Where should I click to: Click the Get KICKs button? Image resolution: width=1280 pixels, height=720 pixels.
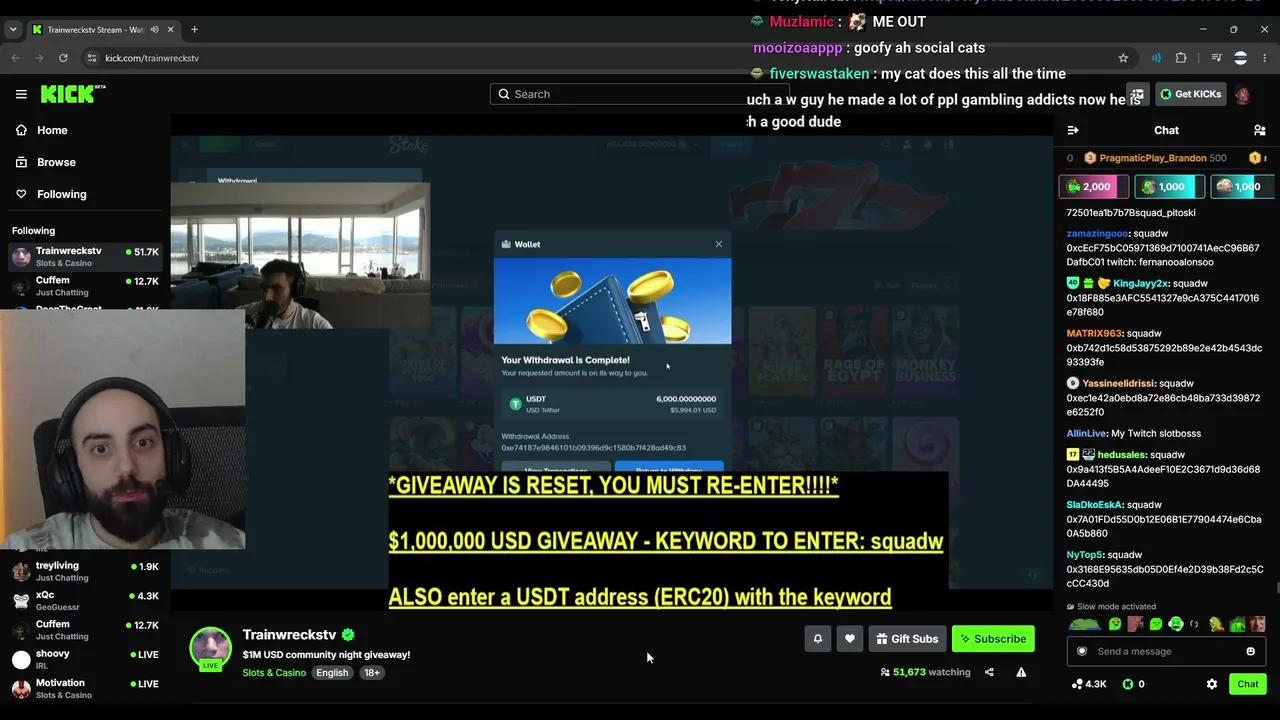click(x=1190, y=94)
